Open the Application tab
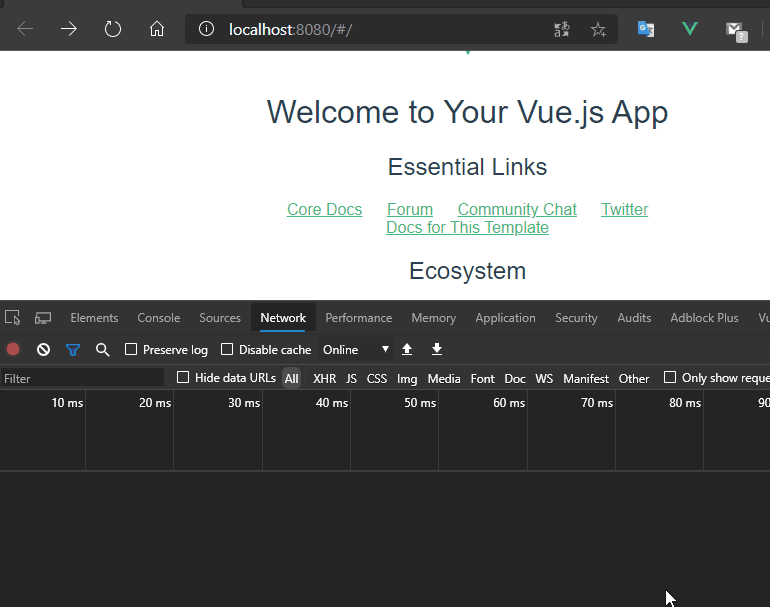 505,318
